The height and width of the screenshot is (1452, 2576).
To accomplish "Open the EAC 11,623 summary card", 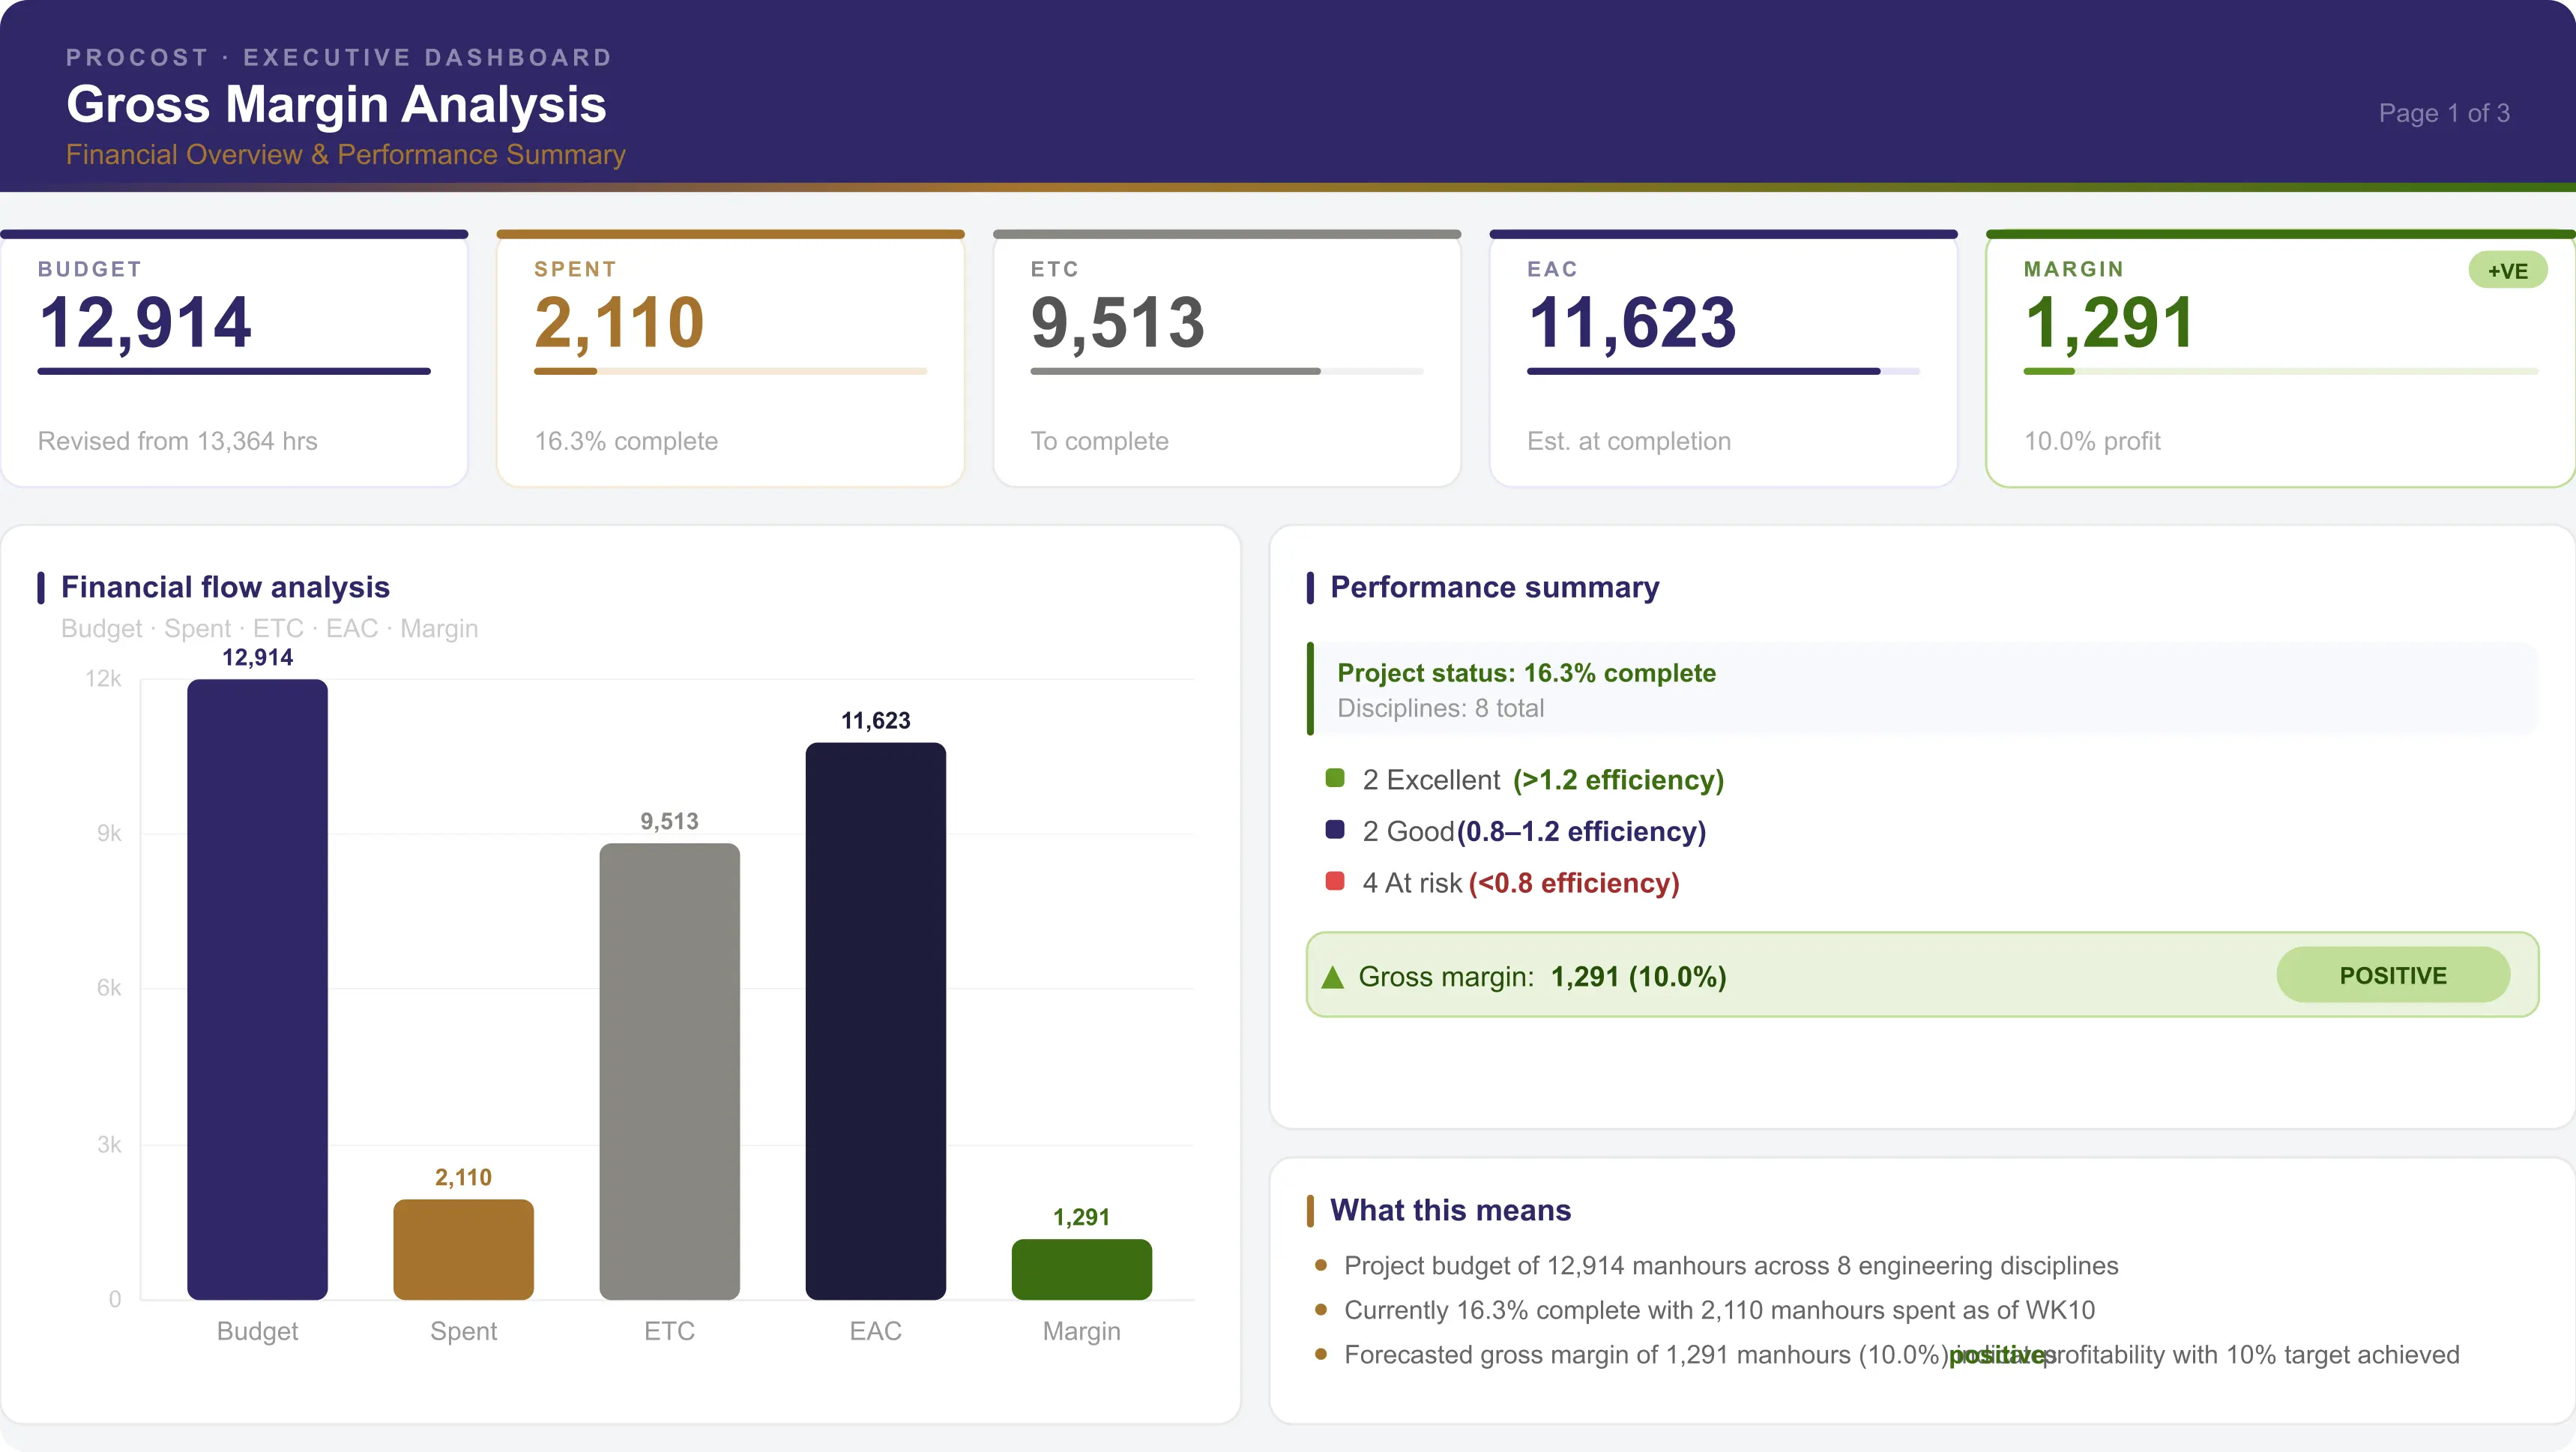I will tap(1722, 360).
